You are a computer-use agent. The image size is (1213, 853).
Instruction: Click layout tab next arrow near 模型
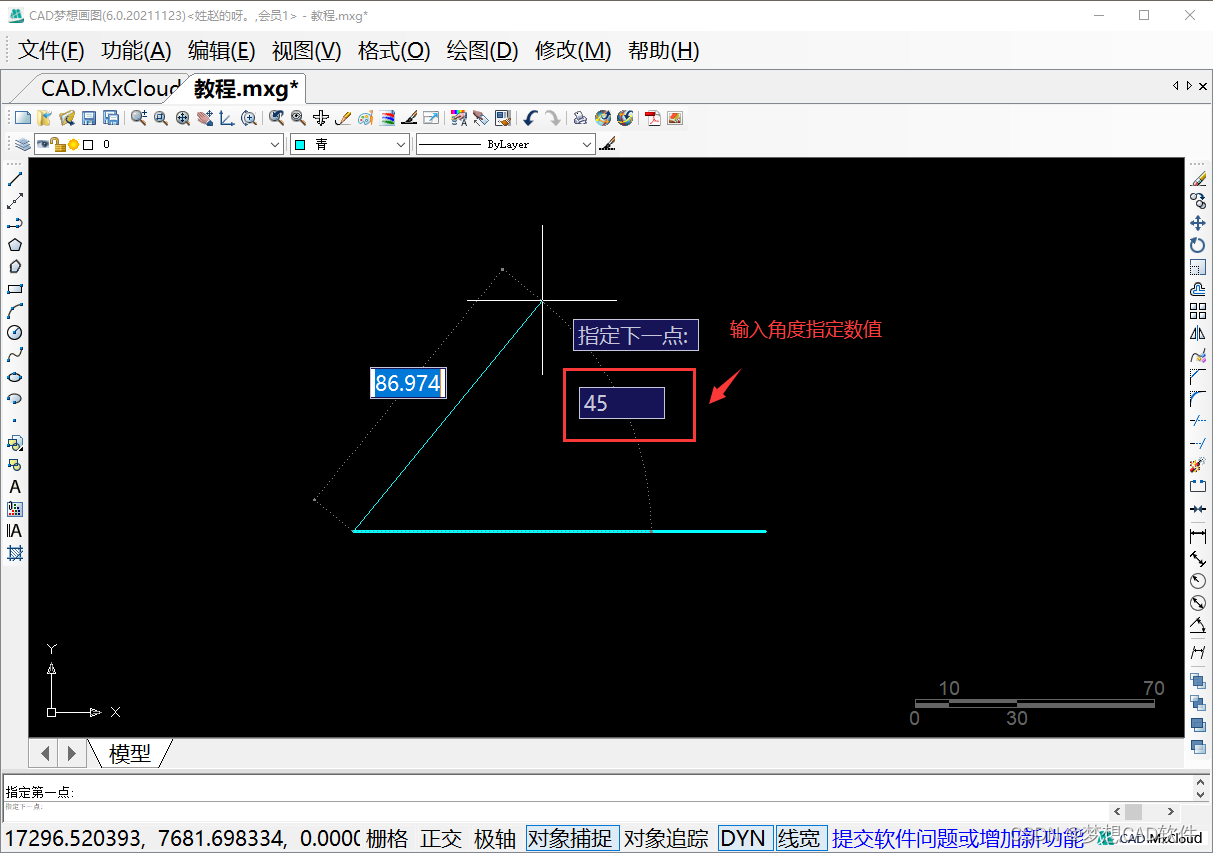click(71, 753)
